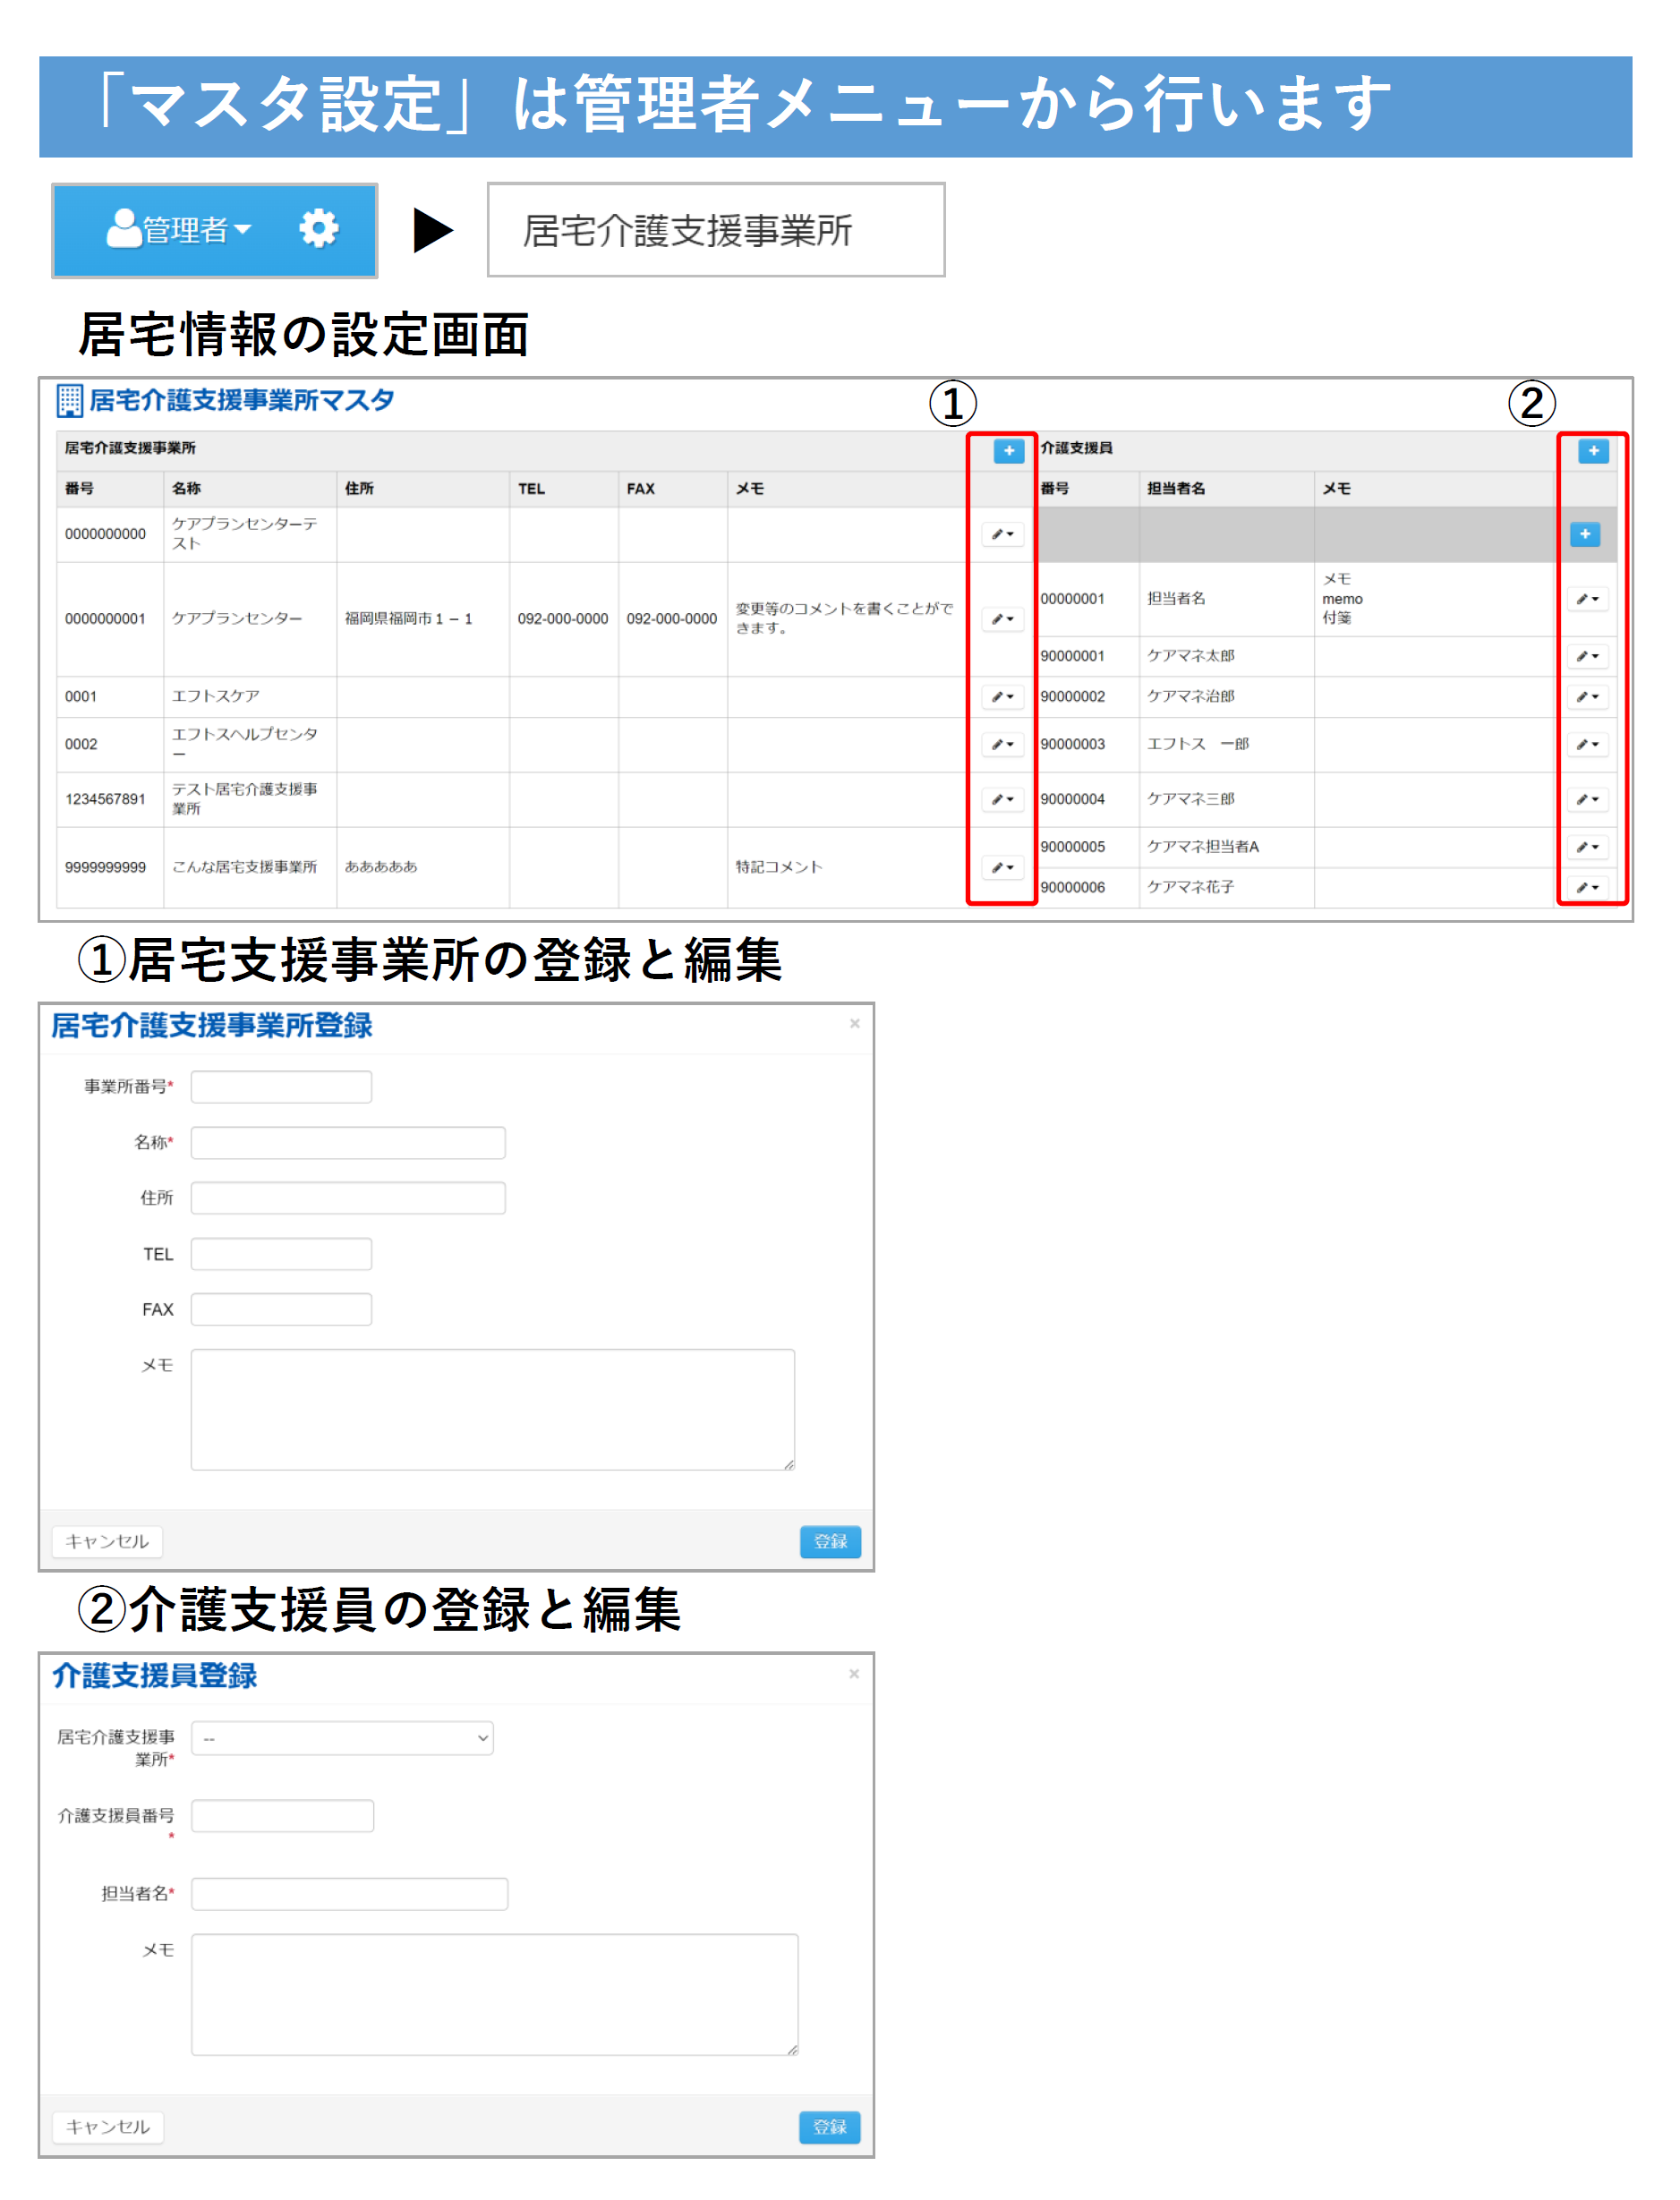Open edit menu for ケアマネ太郎 row
The width and height of the screenshot is (1680, 2200).
click(1587, 656)
